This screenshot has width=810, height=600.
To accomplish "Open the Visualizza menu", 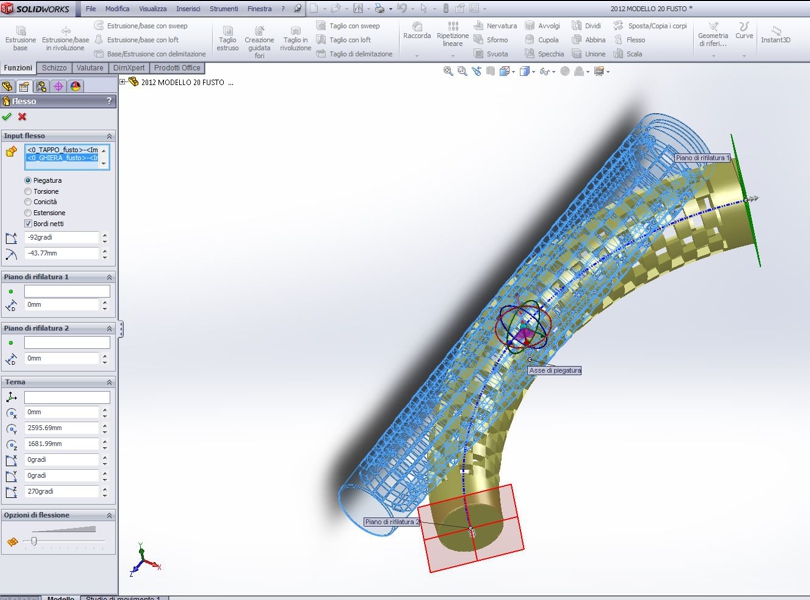I will pos(153,9).
